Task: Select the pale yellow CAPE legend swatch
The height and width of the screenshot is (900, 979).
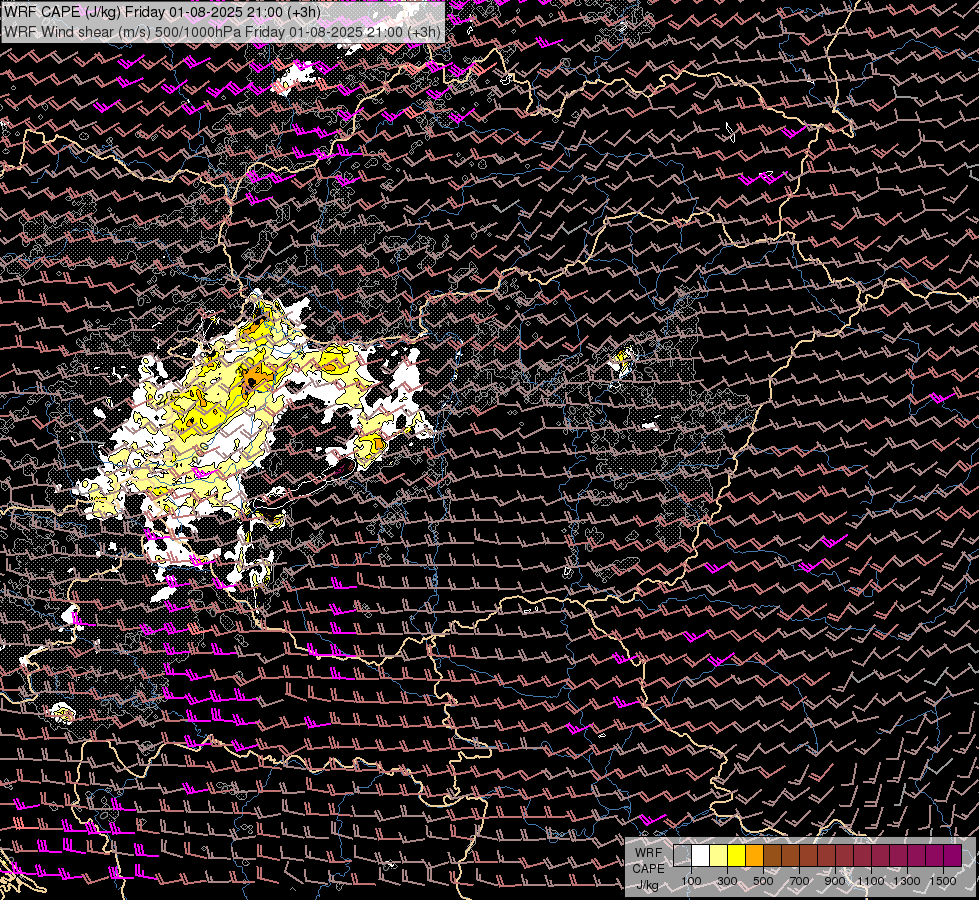Action: coord(719,856)
